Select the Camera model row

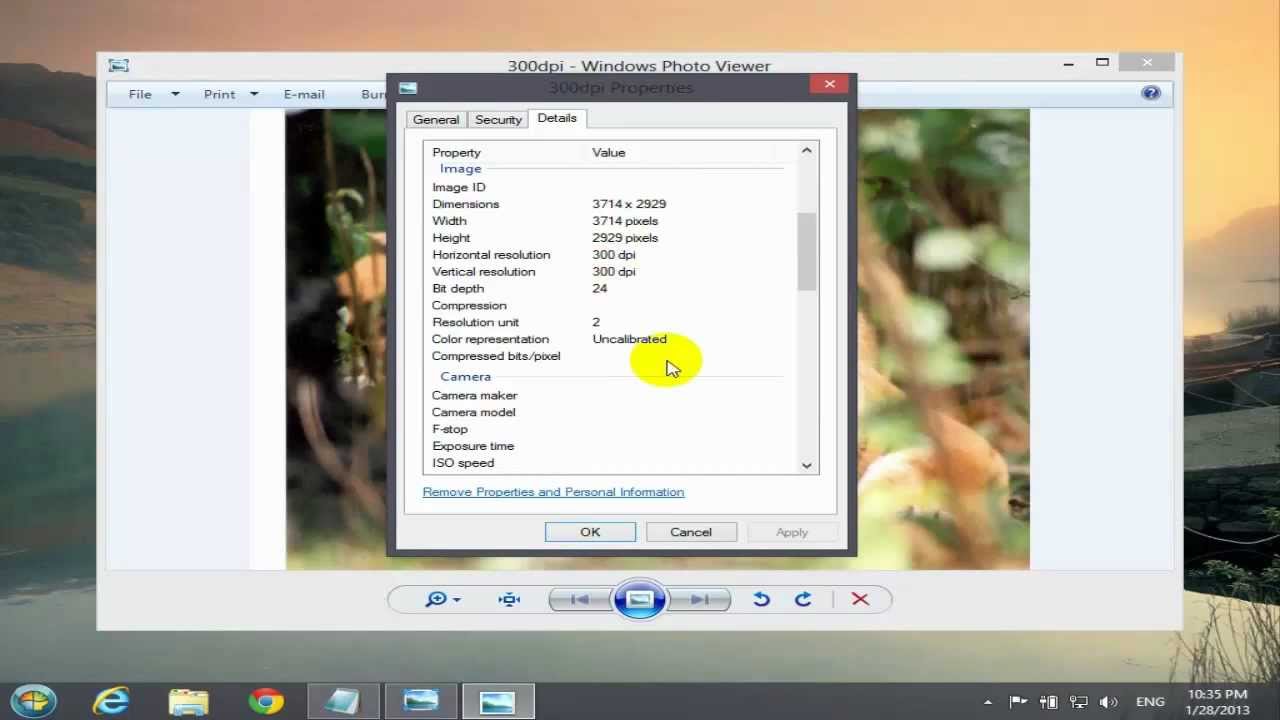(x=609, y=412)
